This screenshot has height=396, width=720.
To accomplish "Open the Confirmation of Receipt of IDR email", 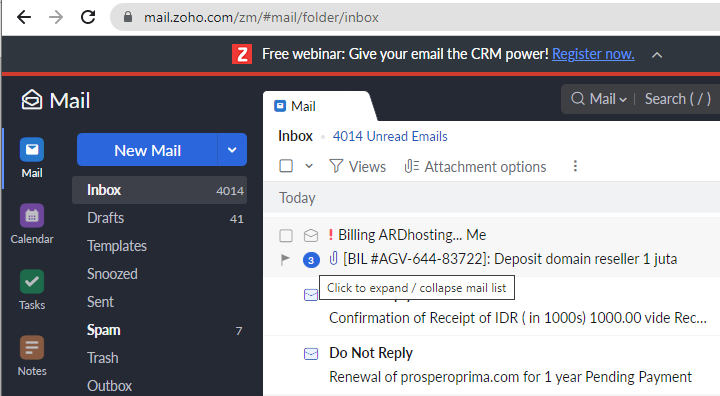I will (518, 317).
